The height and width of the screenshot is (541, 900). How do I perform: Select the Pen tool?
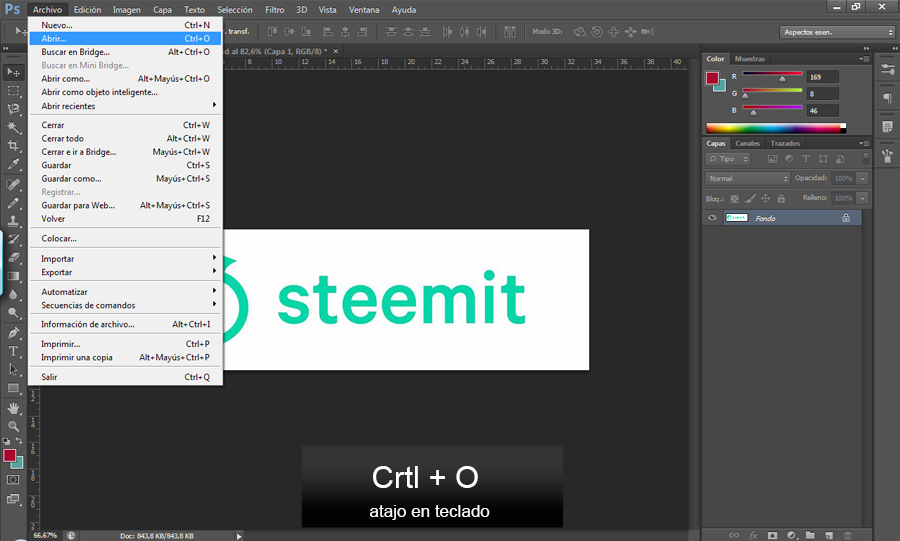click(13, 333)
